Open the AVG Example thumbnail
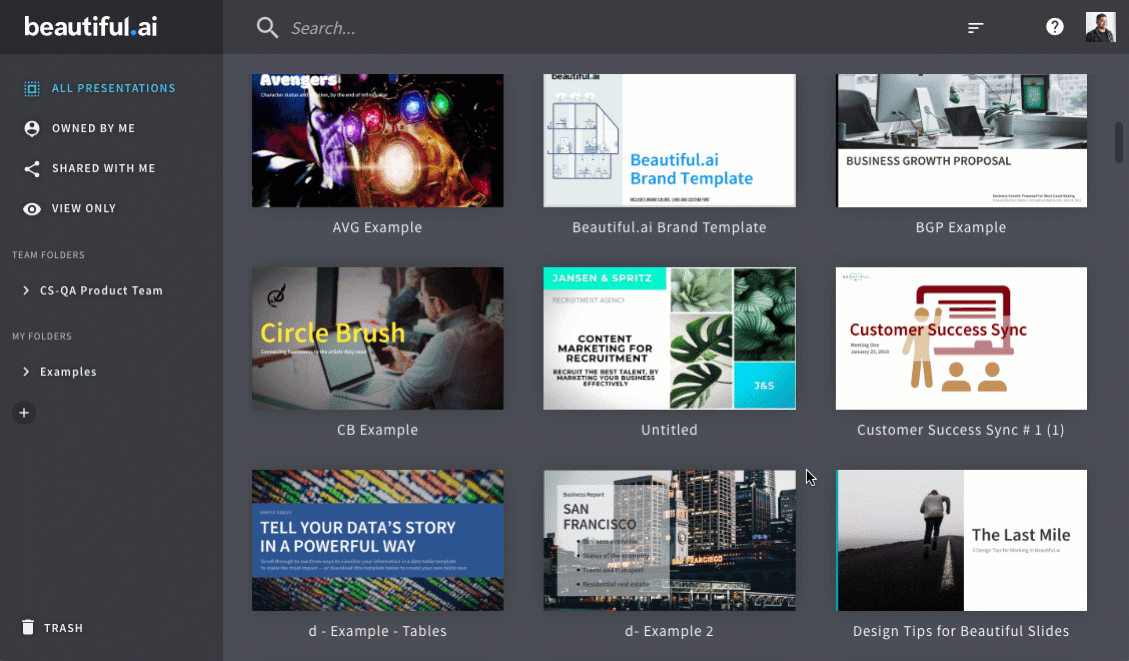The height and width of the screenshot is (661, 1129). (377, 140)
